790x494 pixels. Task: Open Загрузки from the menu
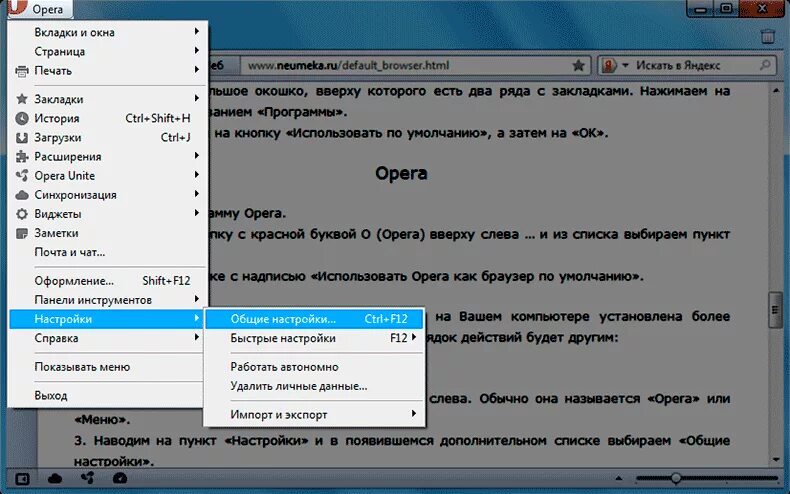coord(108,137)
